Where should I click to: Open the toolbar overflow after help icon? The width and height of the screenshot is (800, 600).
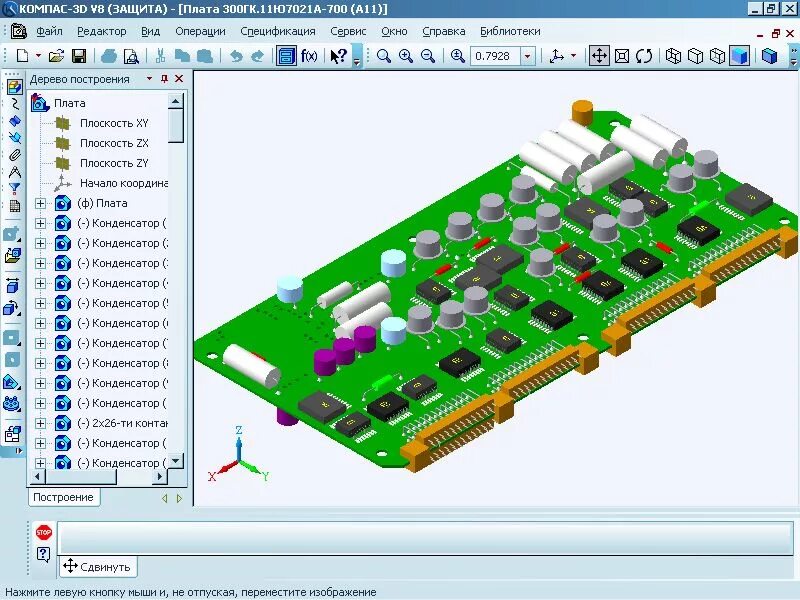click(357, 56)
